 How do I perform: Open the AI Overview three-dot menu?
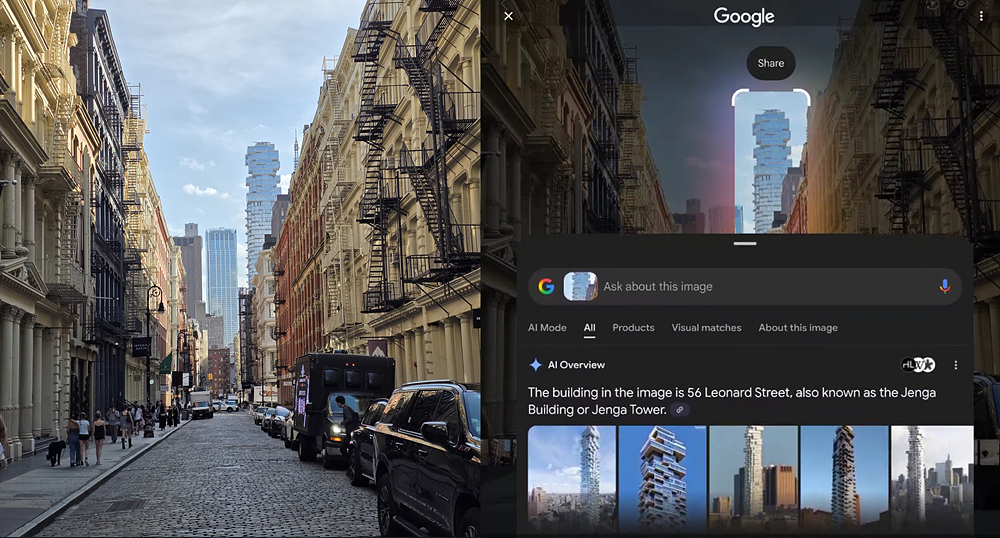[x=955, y=365]
